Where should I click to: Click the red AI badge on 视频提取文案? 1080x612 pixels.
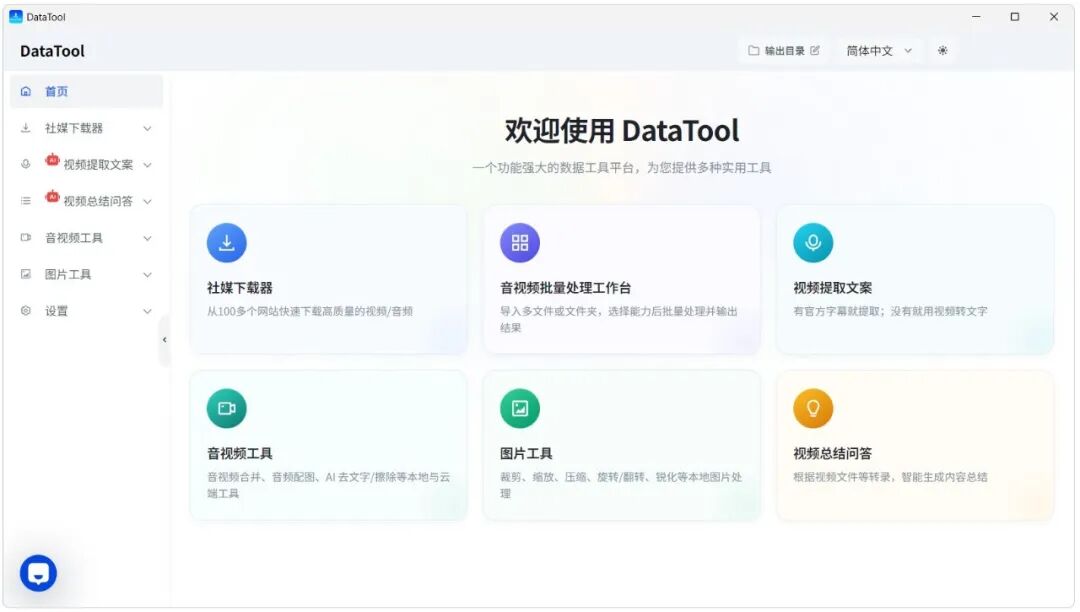coord(52,160)
